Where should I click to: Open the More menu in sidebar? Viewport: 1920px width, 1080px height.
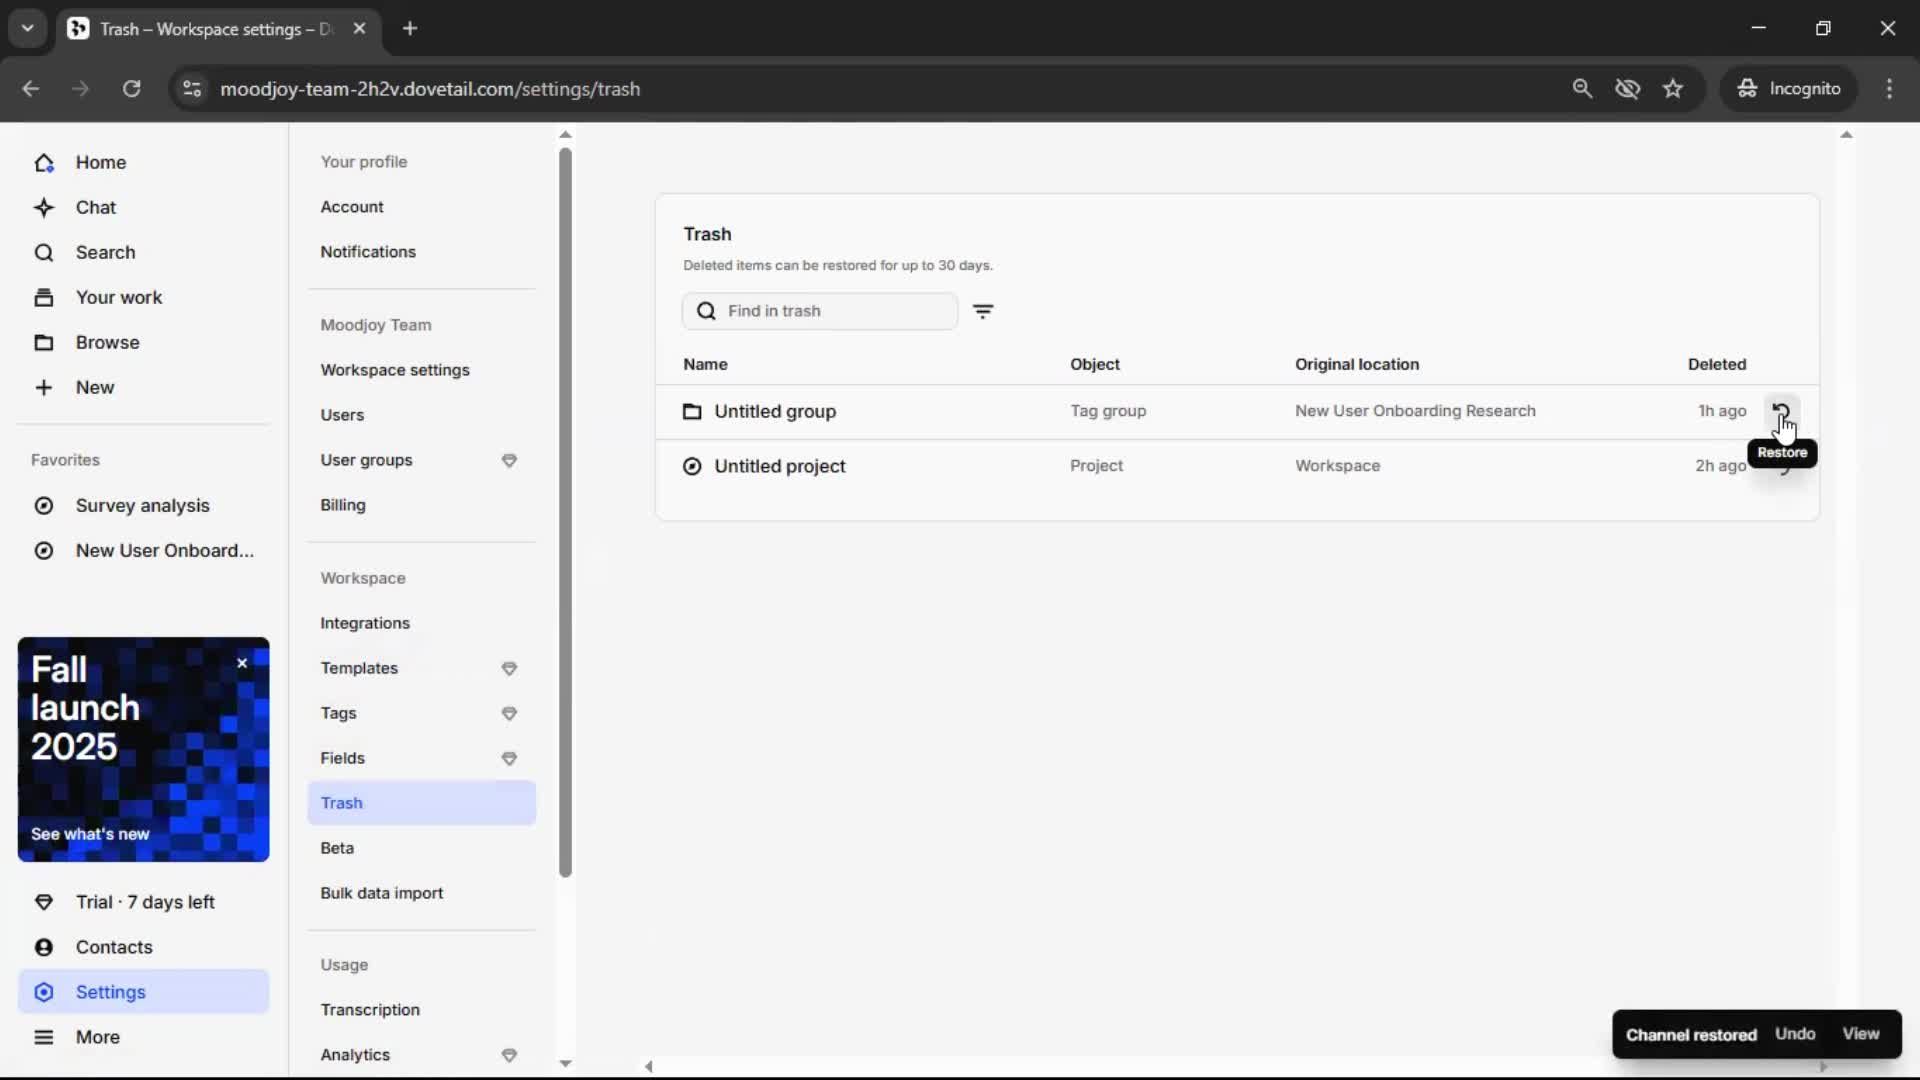[x=97, y=1037]
